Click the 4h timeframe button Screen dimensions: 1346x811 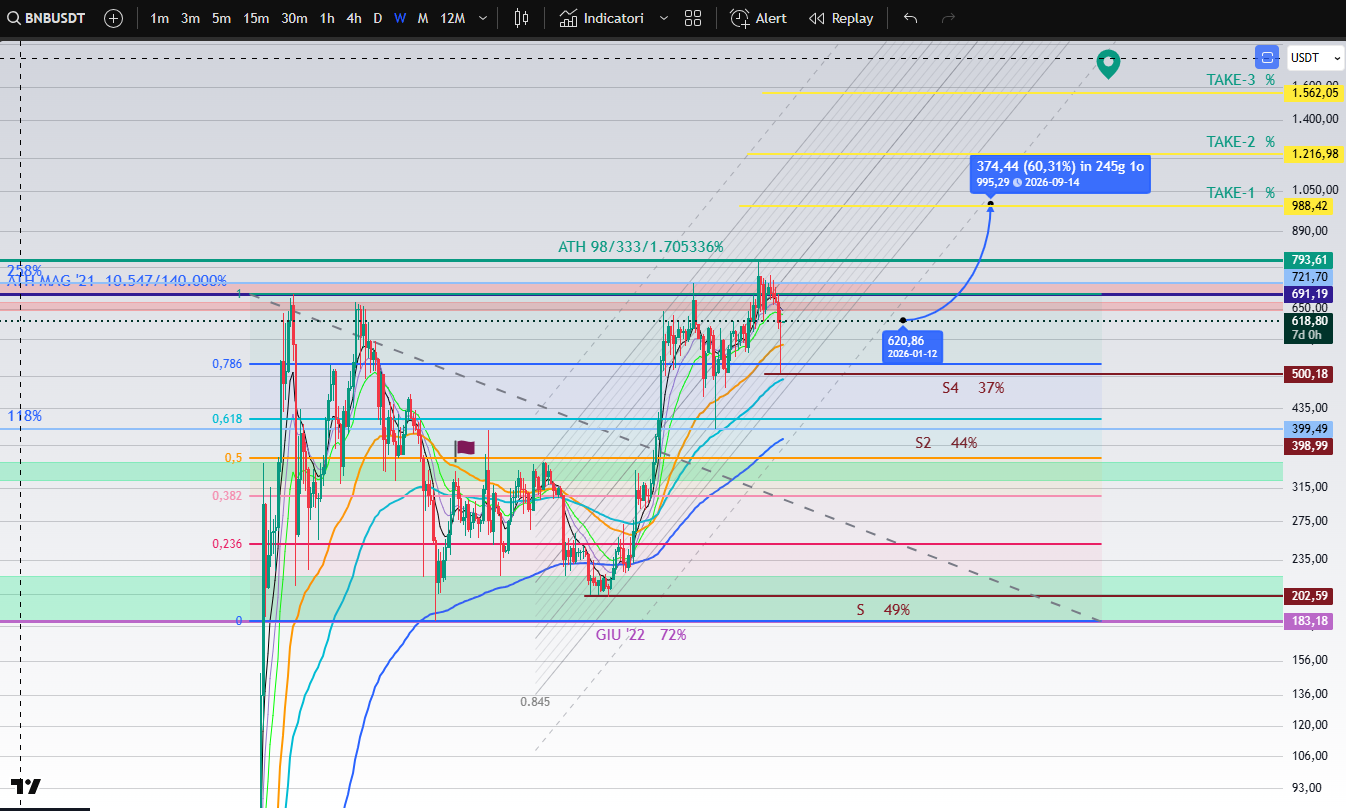coord(353,18)
